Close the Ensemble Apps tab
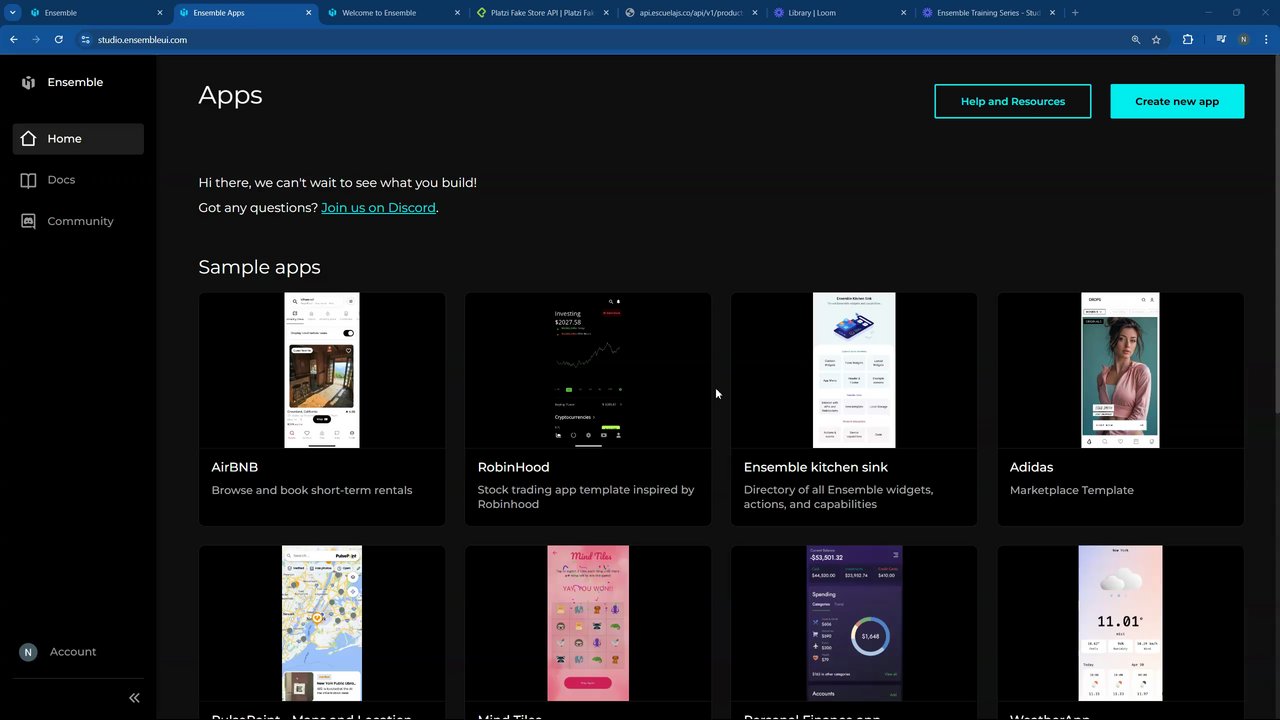This screenshot has height=720, width=1280. click(x=308, y=13)
